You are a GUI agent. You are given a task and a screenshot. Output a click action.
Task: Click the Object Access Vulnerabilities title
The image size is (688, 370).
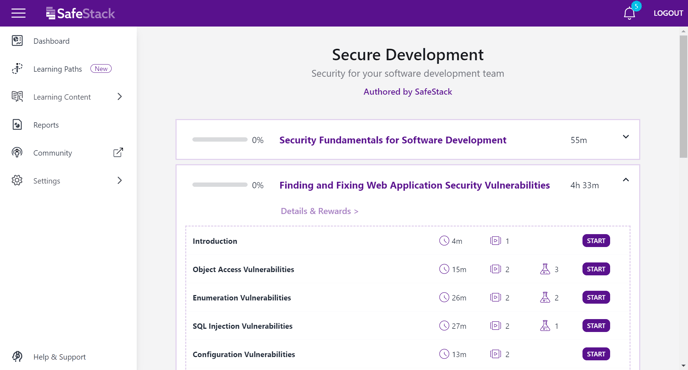(x=243, y=269)
